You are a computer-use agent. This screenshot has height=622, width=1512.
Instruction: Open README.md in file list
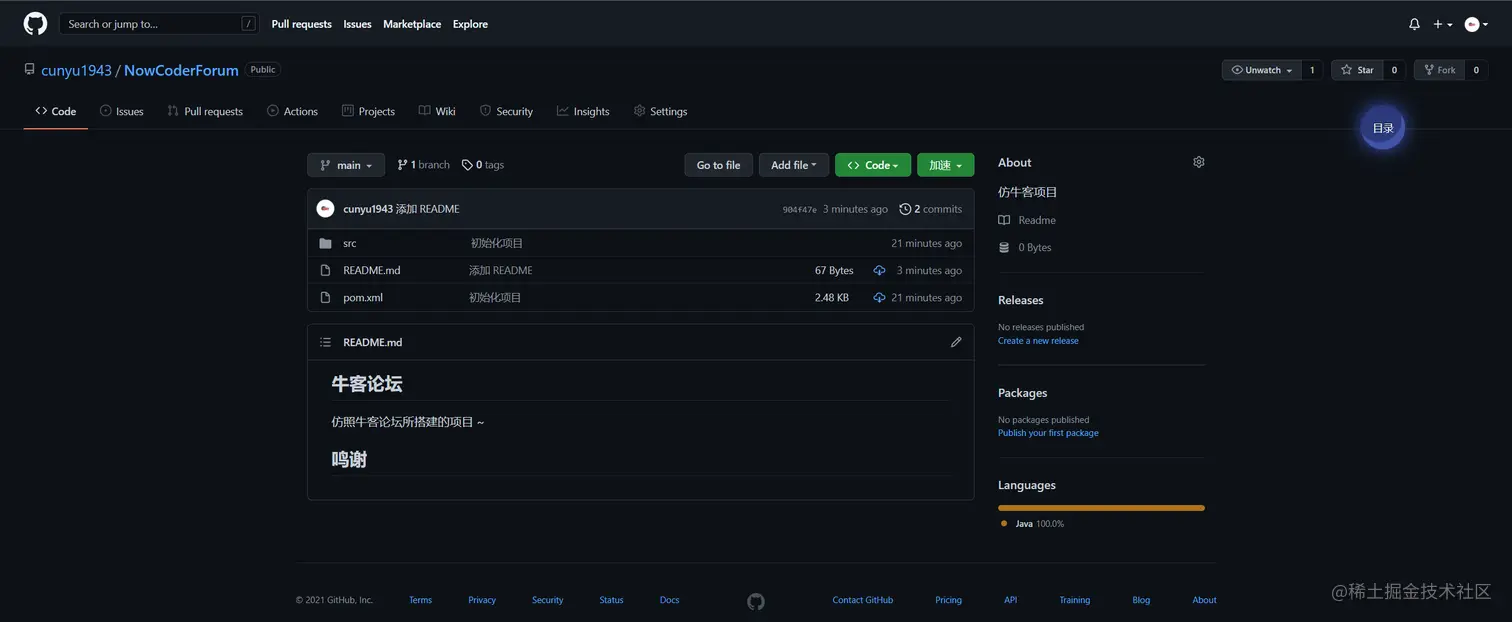pyautogui.click(x=371, y=270)
